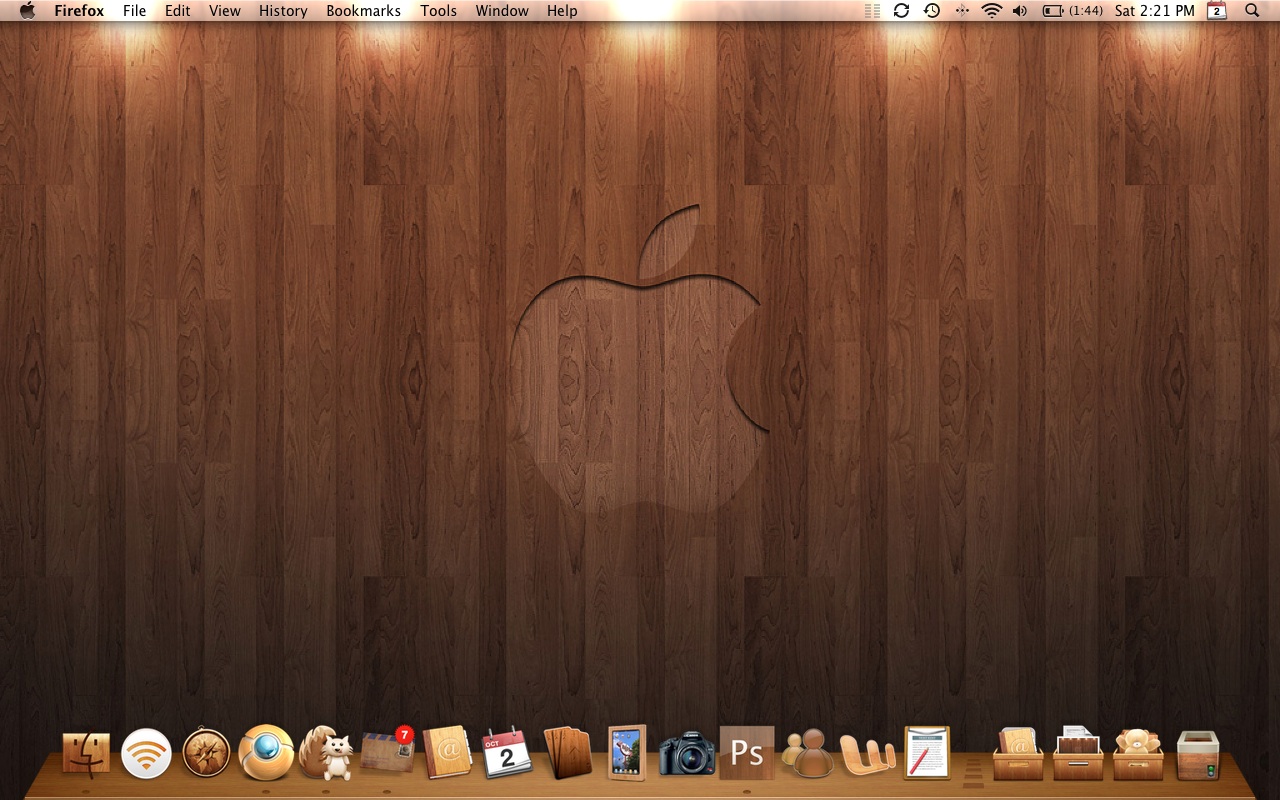The image size is (1280, 800).
Task: Open Mail with 7 unread badge
Action: click(x=388, y=750)
